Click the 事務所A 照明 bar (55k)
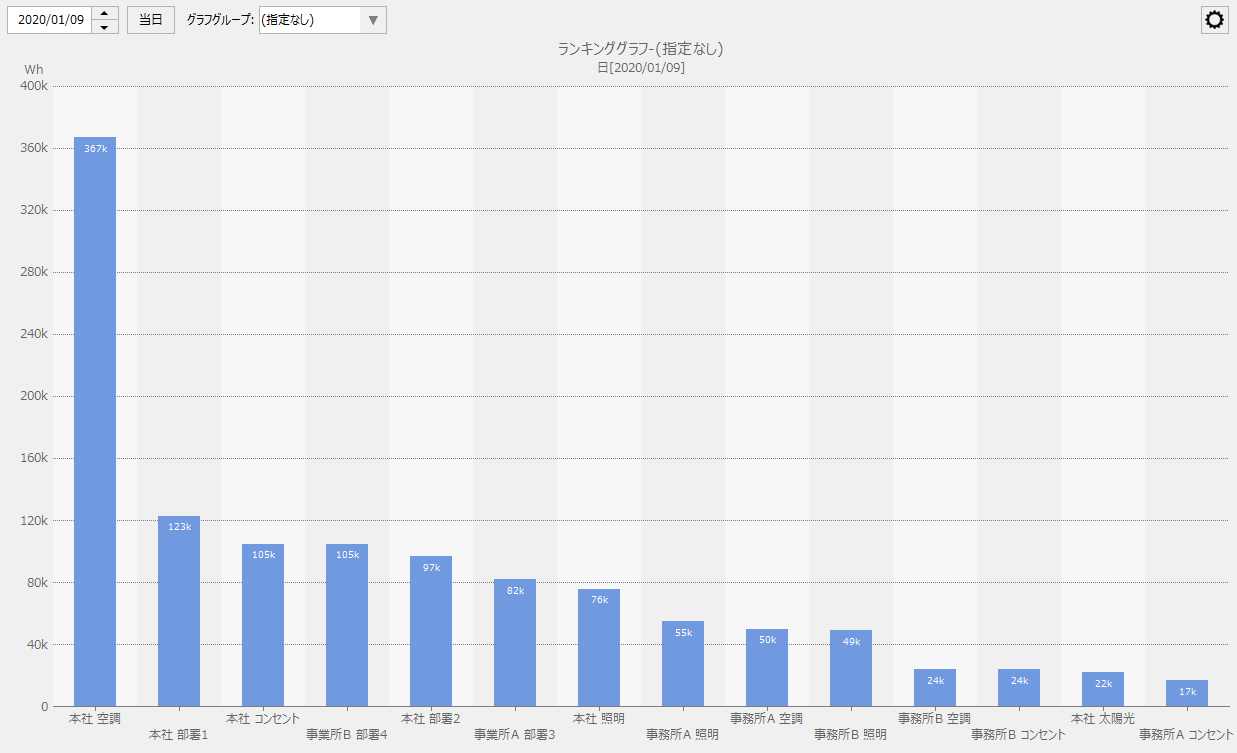 click(683, 662)
